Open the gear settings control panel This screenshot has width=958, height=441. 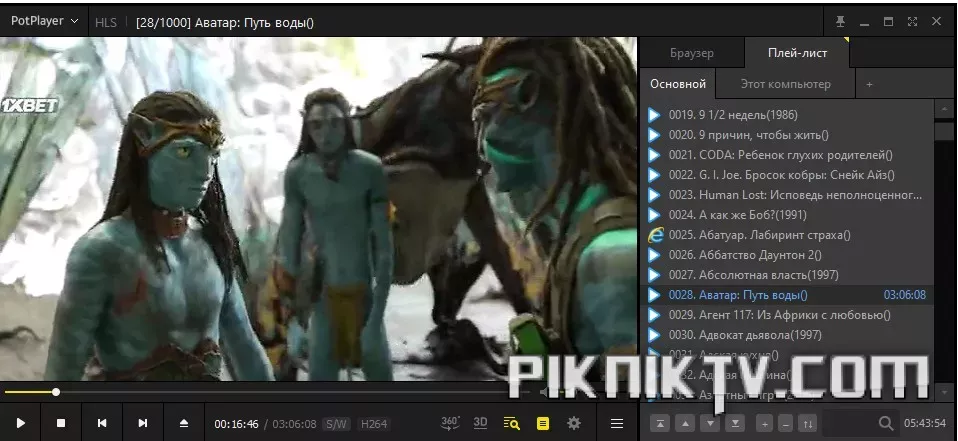coord(574,423)
